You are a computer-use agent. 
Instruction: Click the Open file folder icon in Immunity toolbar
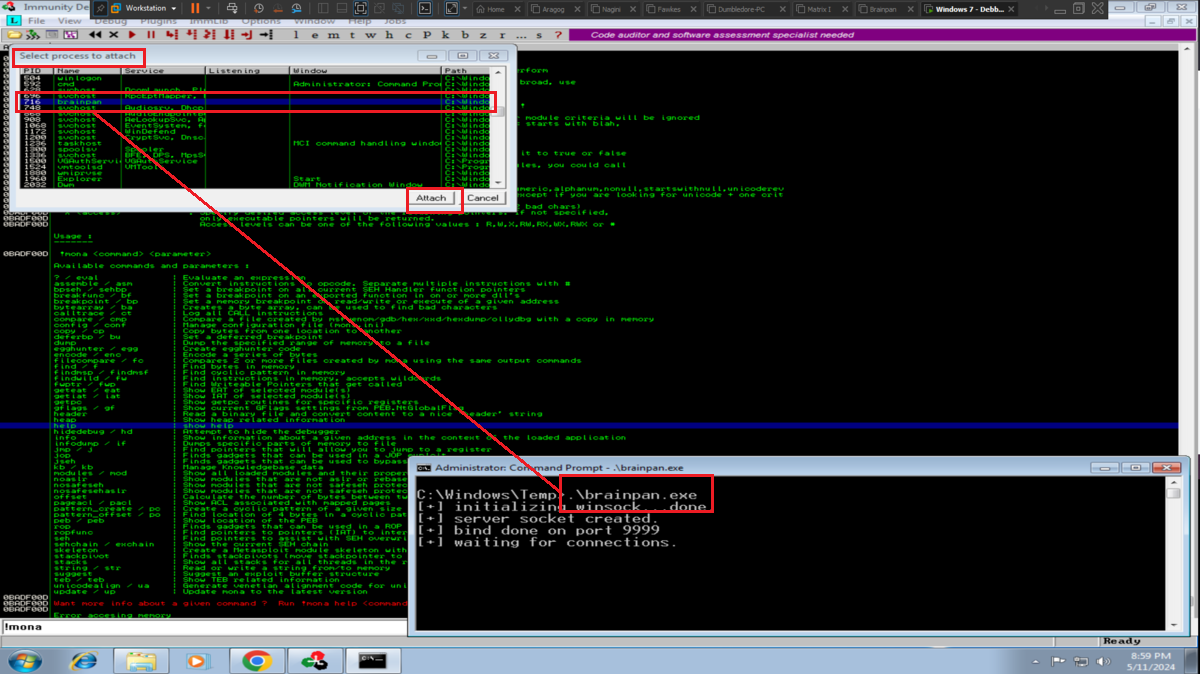pyautogui.click(x=14, y=35)
